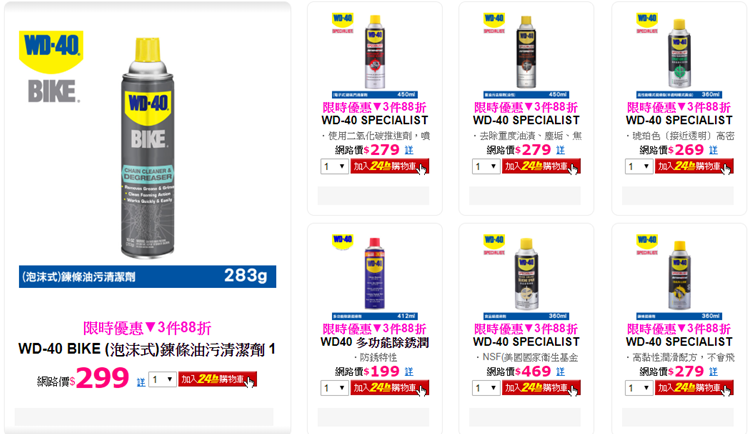
Task: Add the $199 WD40 product to 24h cart
Action: coord(389,388)
